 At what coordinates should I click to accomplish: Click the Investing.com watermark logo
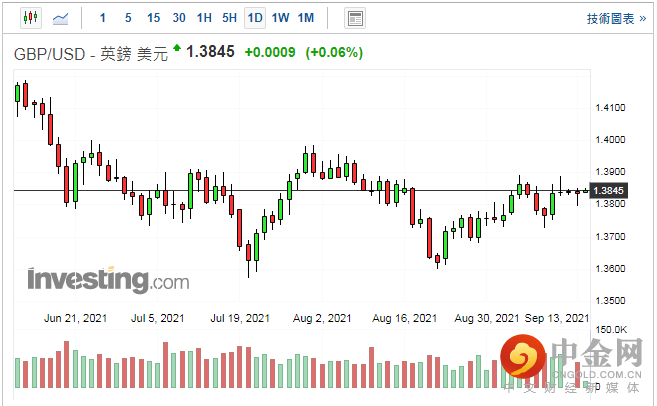[108, 279]
